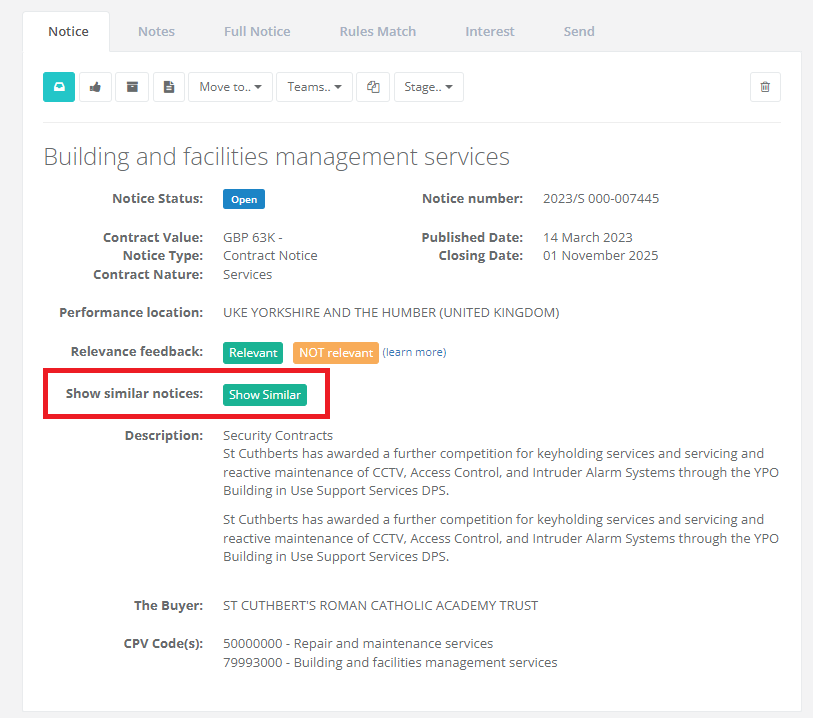
Task: Open the Stage.. dropdown
Action: pos(428,87)
